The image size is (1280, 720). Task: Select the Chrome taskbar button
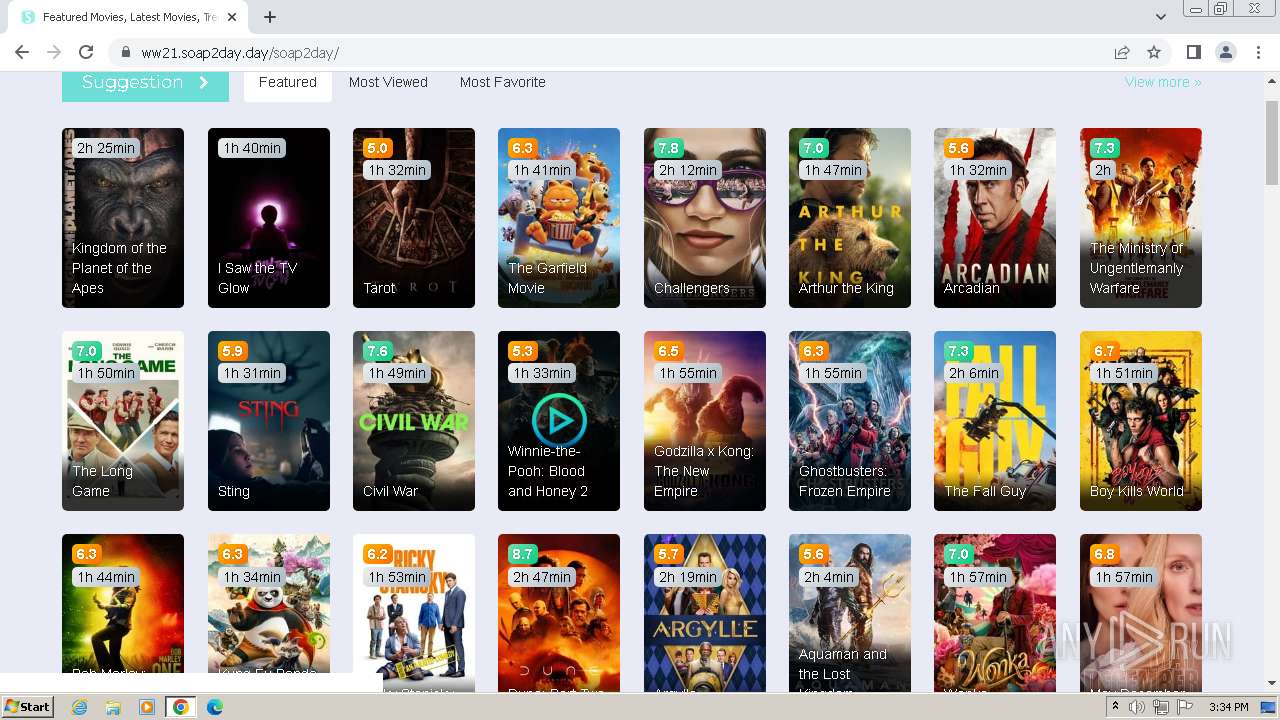(181, 707)
